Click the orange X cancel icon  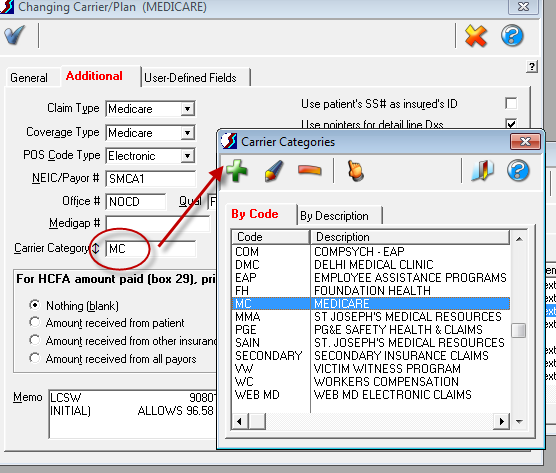[x=476, y=35]
